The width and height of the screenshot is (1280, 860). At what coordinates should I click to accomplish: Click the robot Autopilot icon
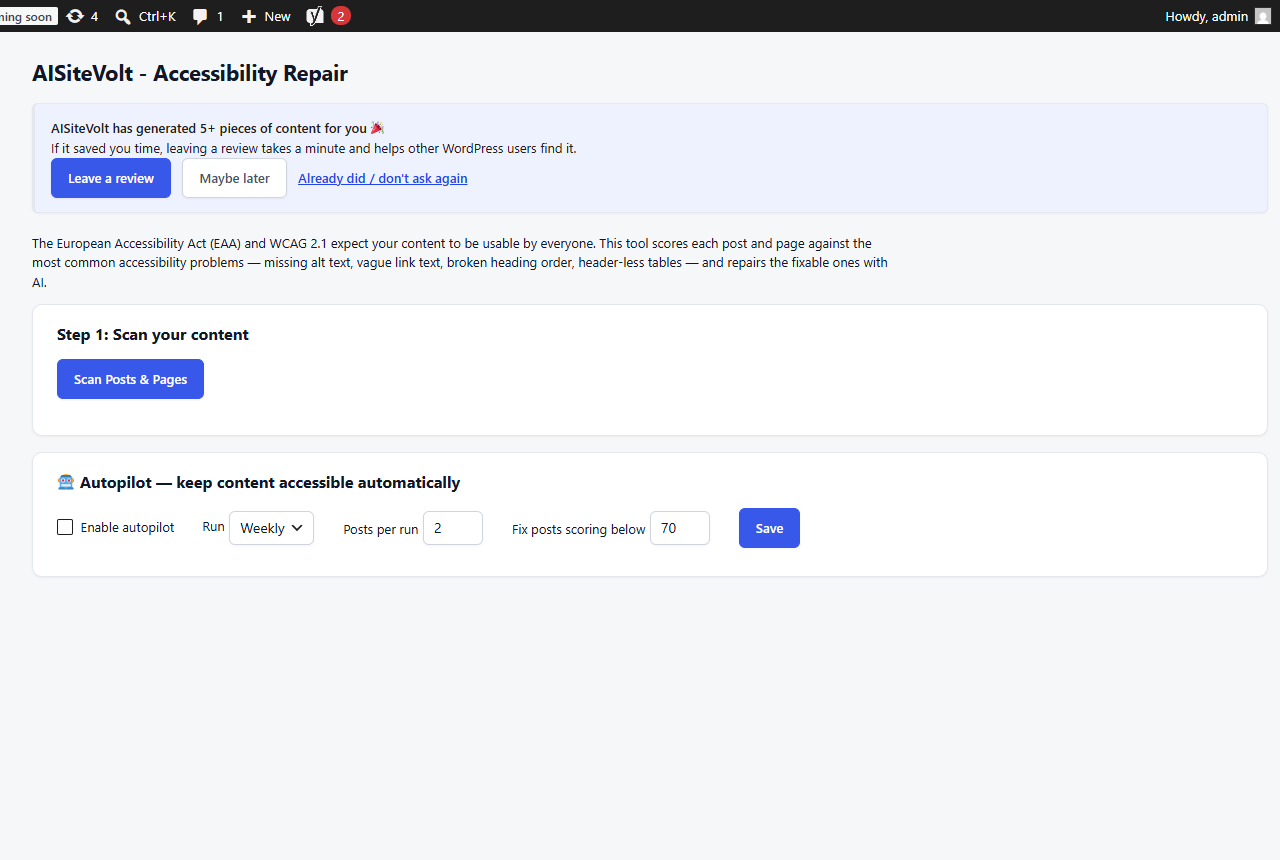tap(66, 482)
